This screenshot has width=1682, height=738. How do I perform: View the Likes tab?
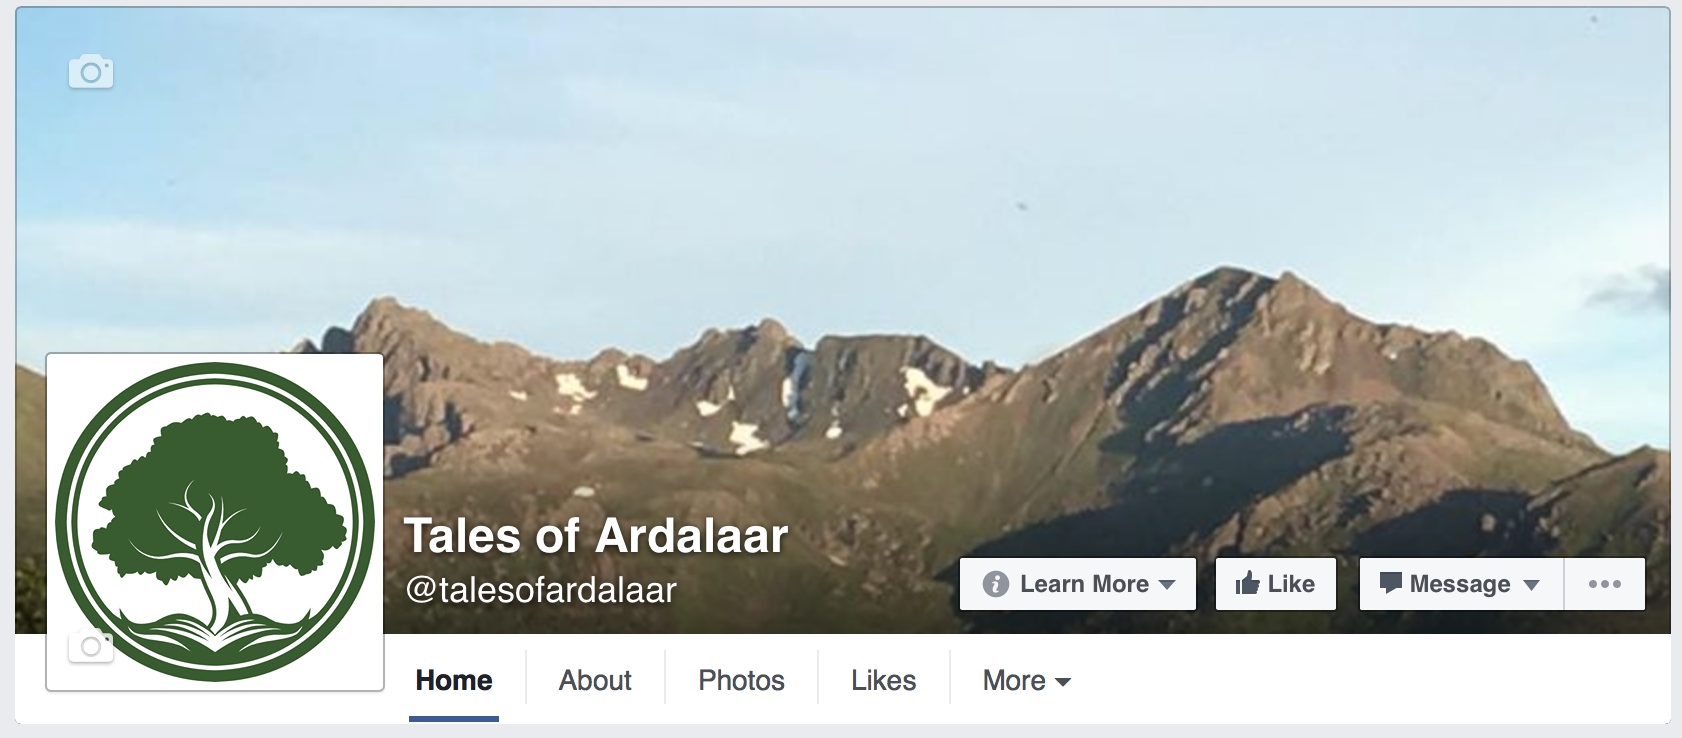[x=884, y=681]
